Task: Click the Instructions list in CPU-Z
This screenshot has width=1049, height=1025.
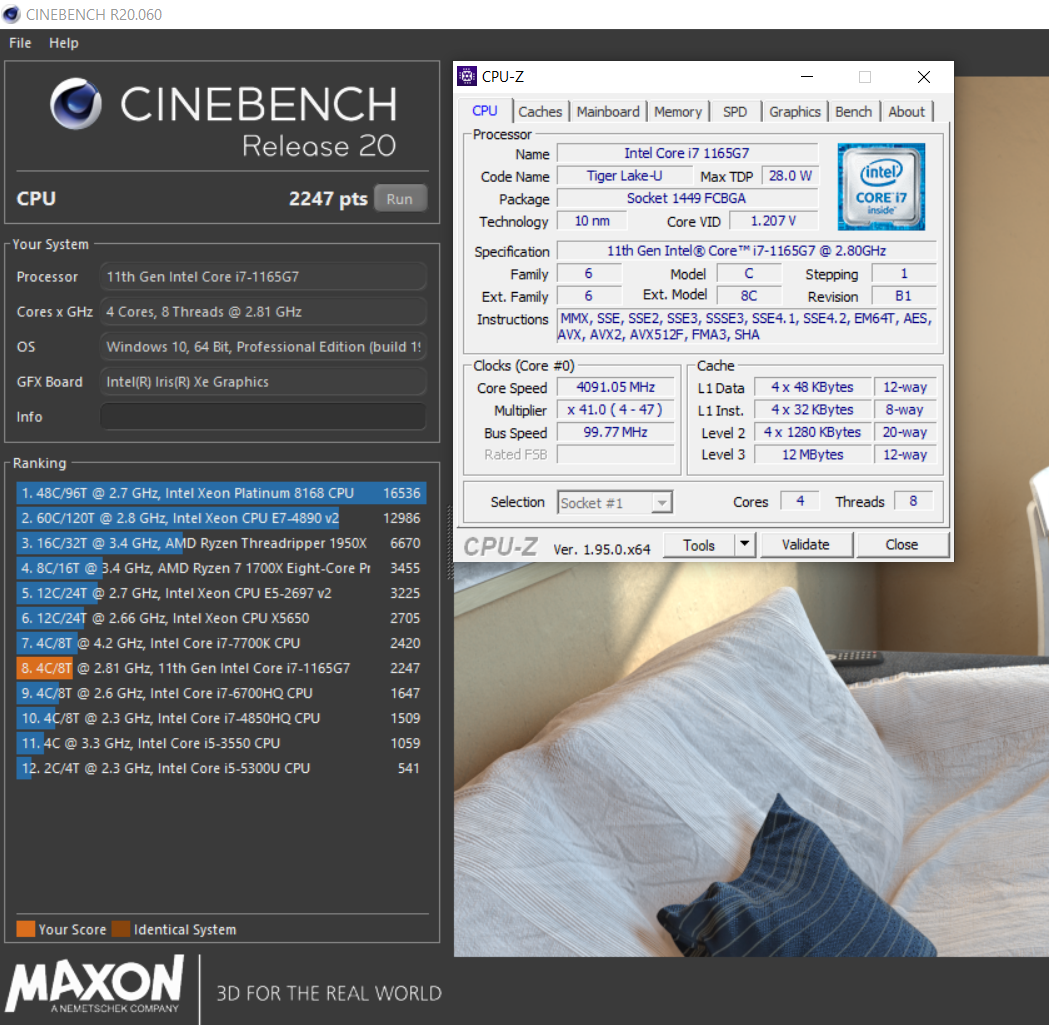Action: click(x=747, y=327)
